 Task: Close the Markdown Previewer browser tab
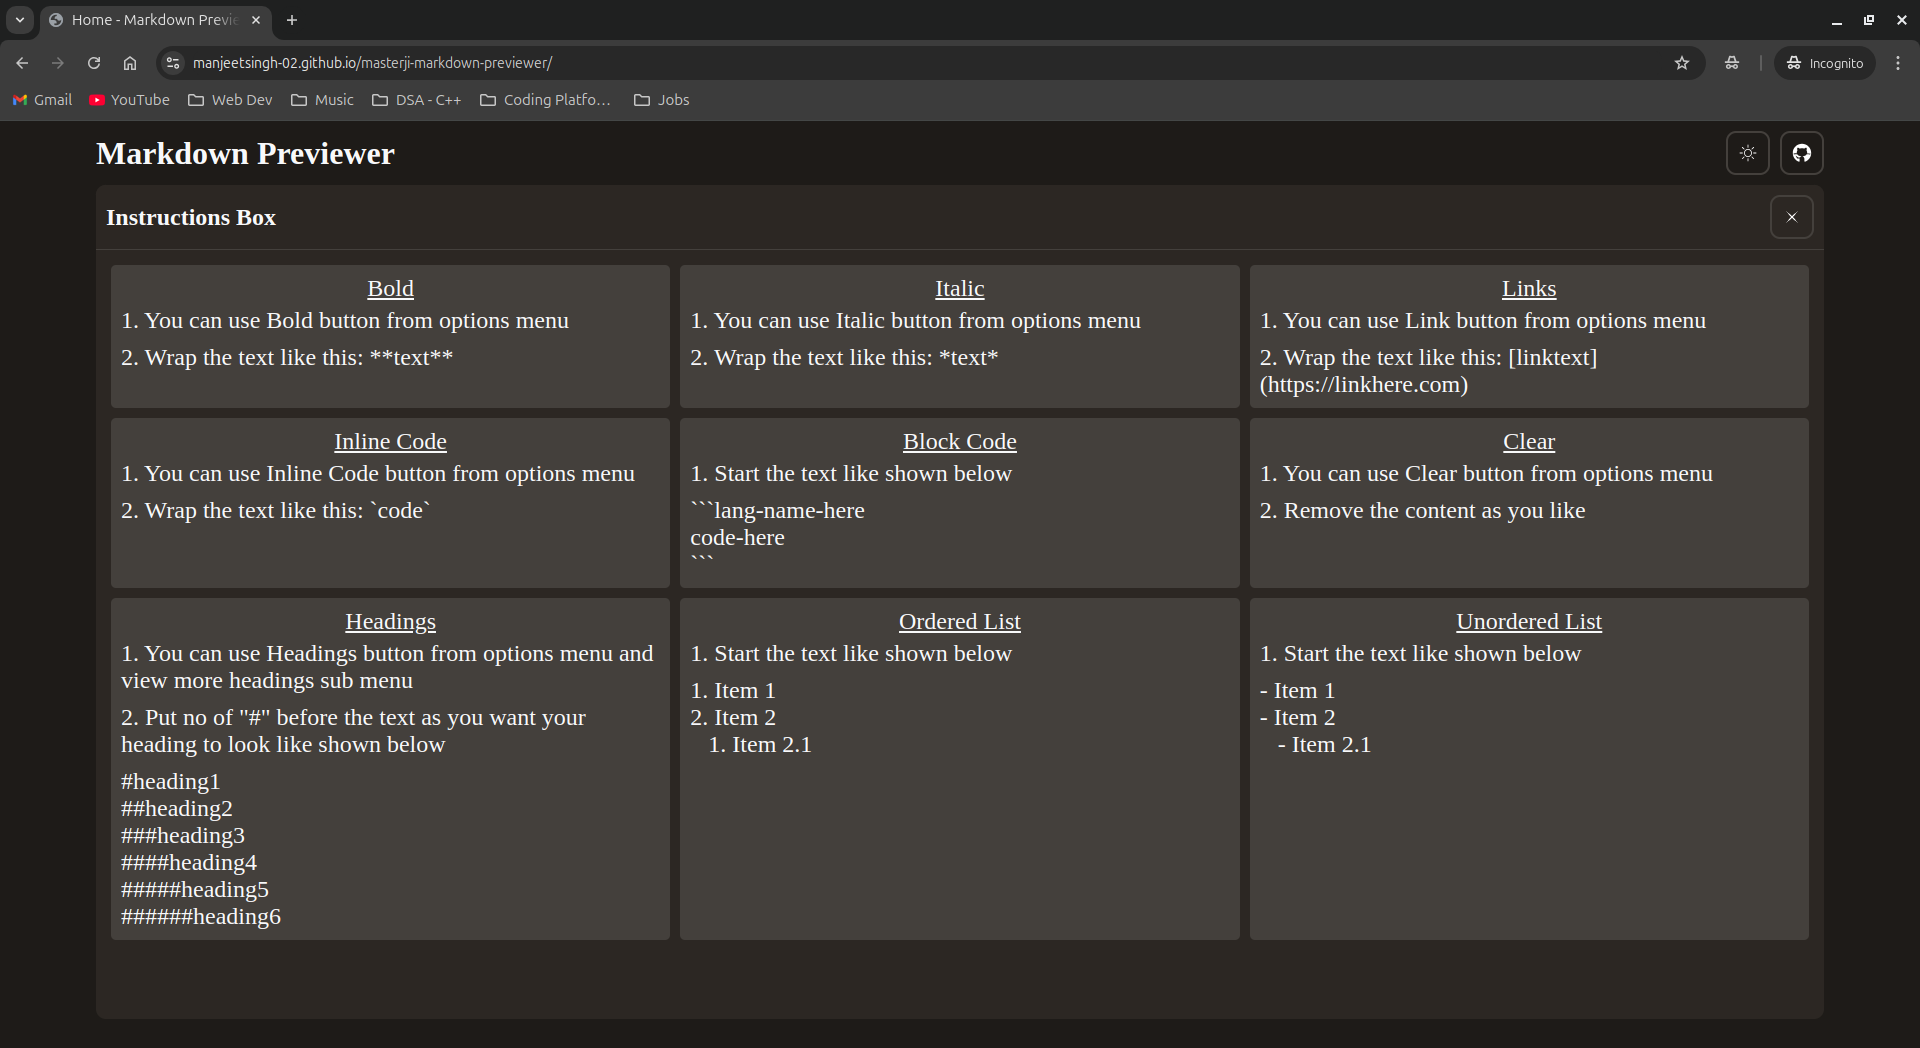click(256, 20)
